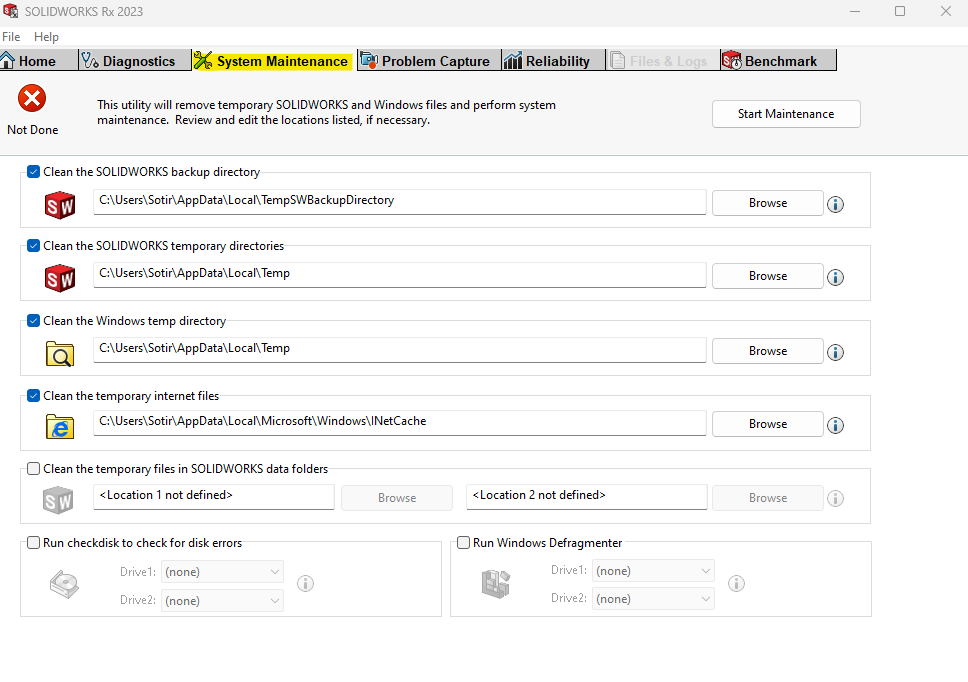
Task: Browse for the temporary internet files folder
Action: pyautogui.click(x=767, y=424)
